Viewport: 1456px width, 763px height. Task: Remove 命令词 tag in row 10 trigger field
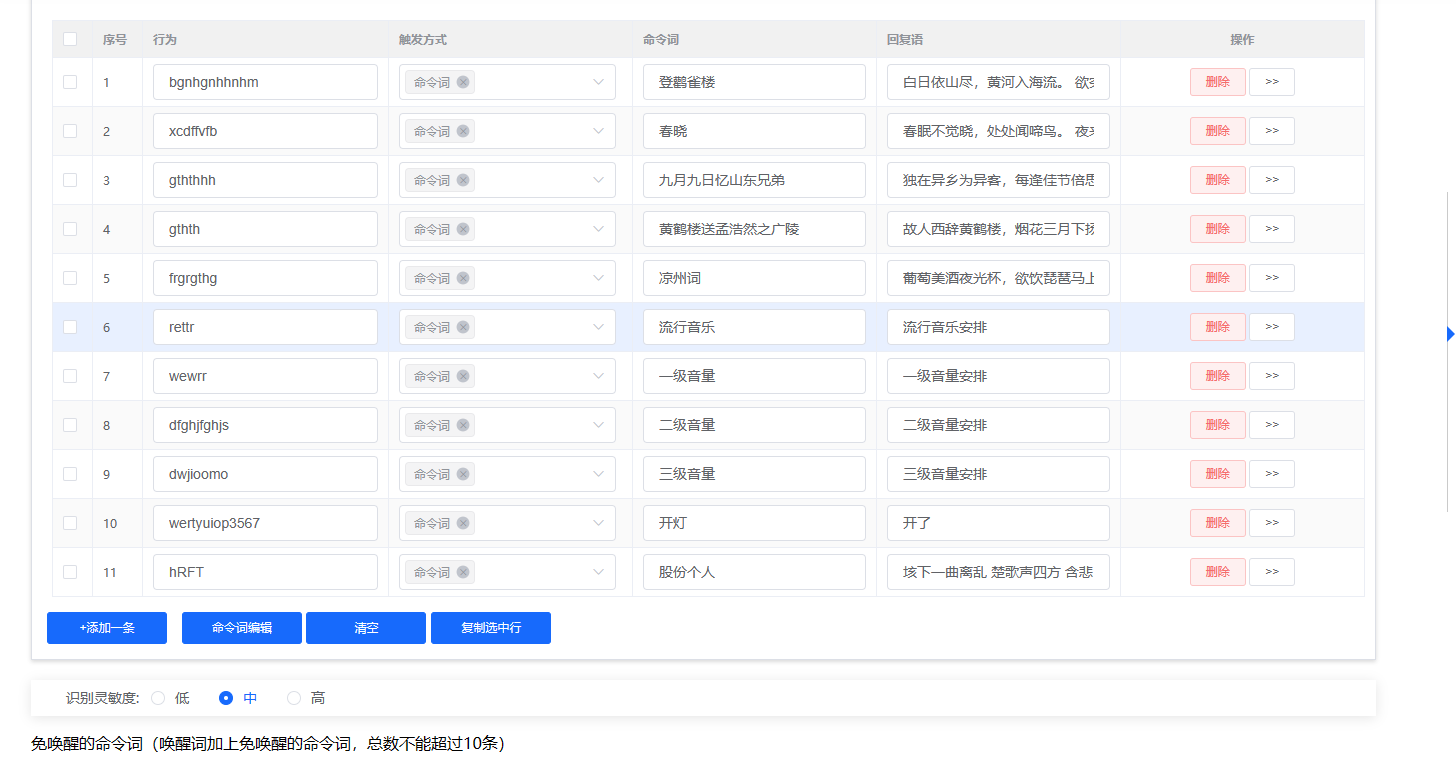point(463,523)
